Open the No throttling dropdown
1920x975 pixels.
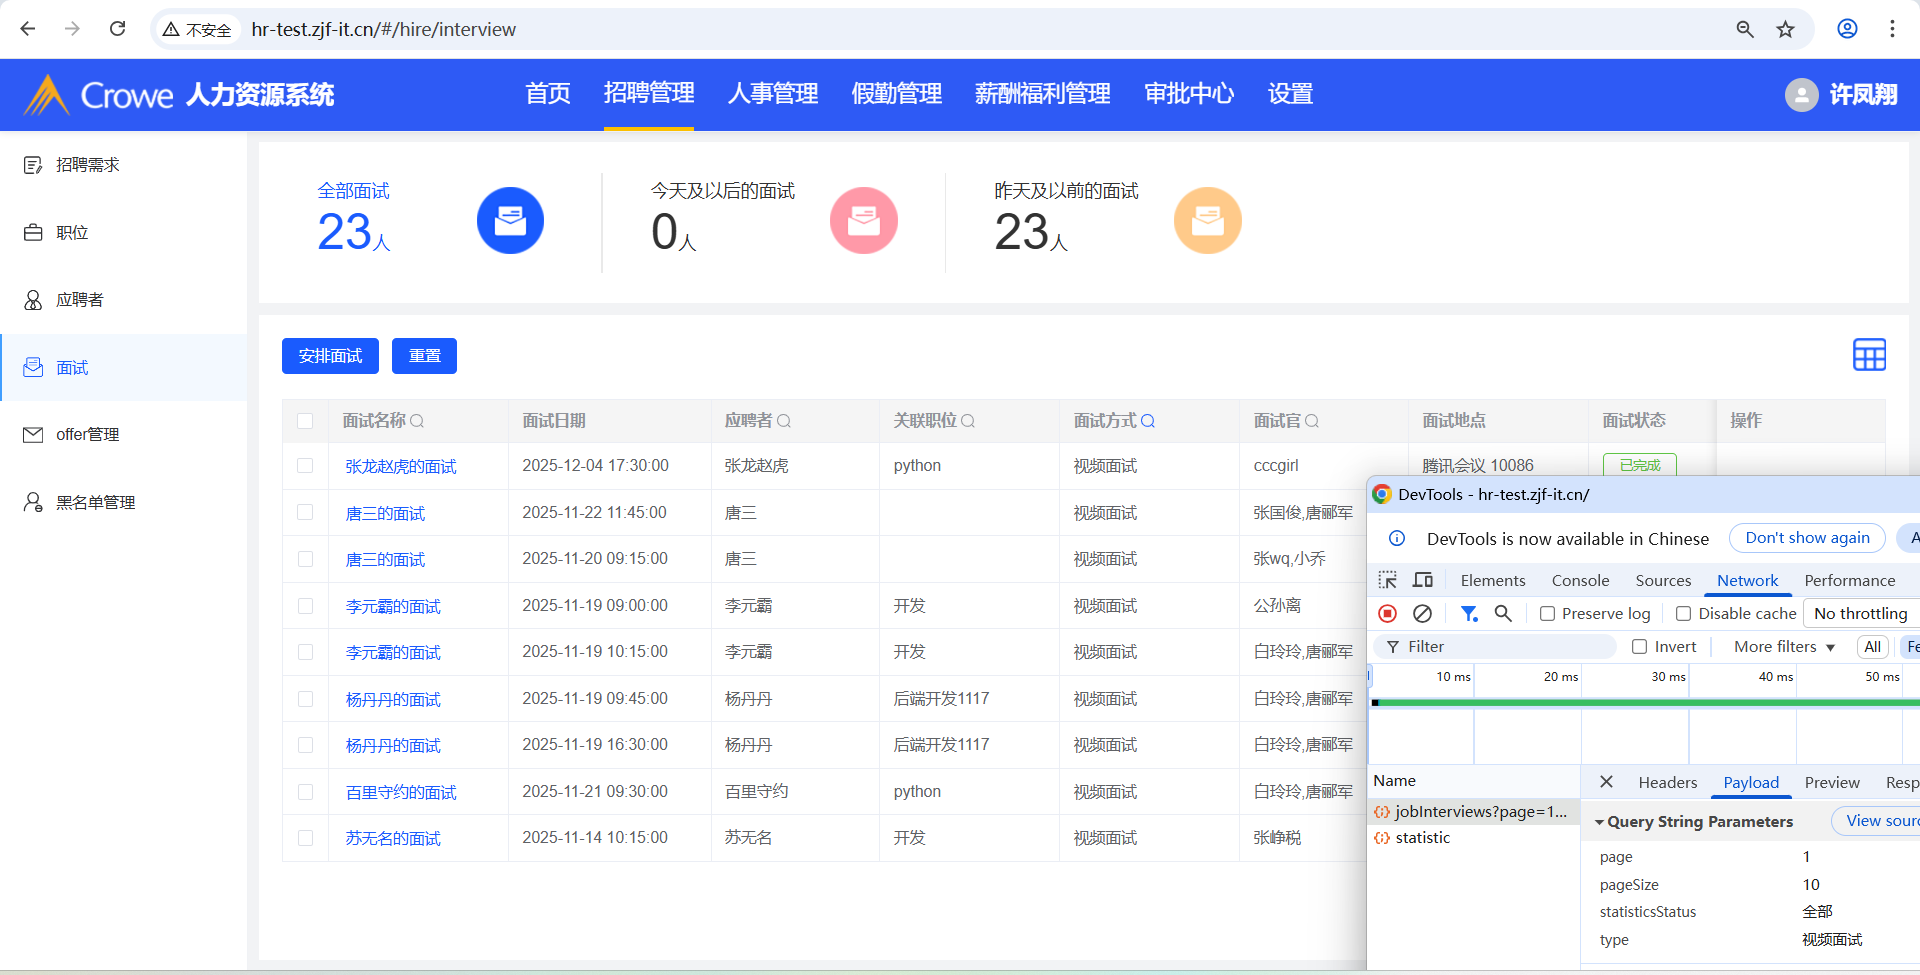1860,614
